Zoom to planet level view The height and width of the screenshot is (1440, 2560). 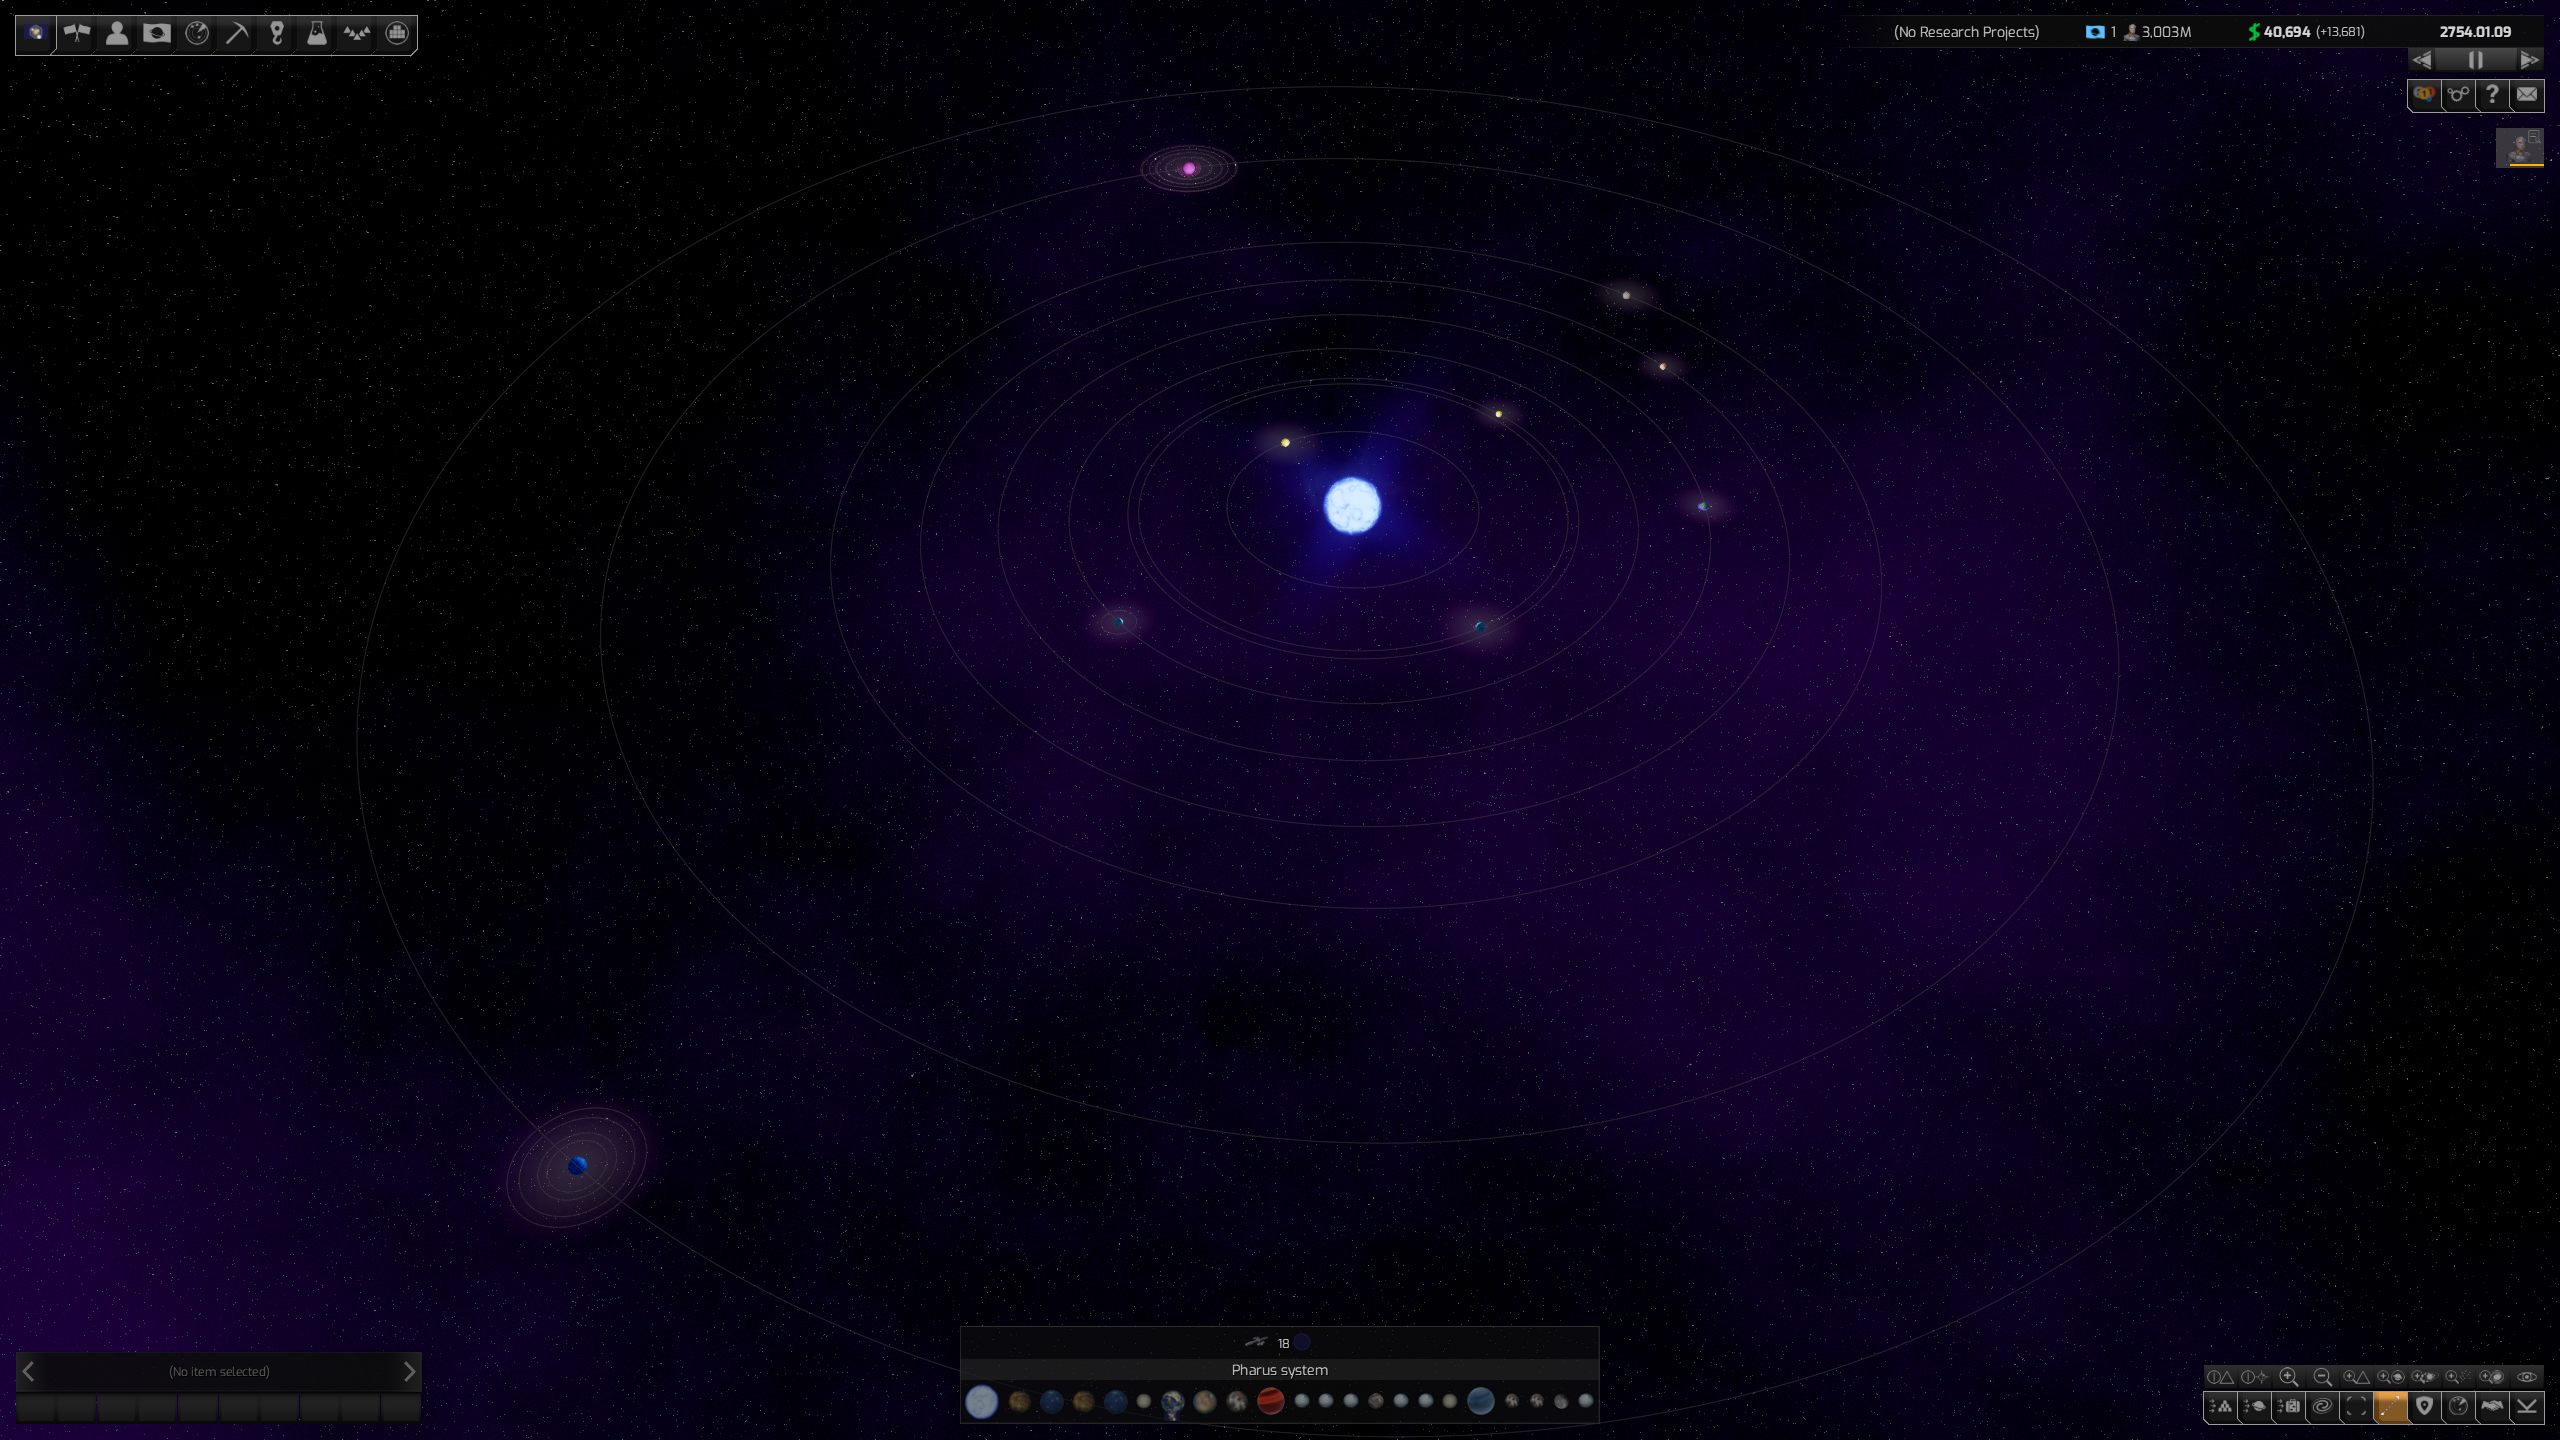coord(2390,1377)
